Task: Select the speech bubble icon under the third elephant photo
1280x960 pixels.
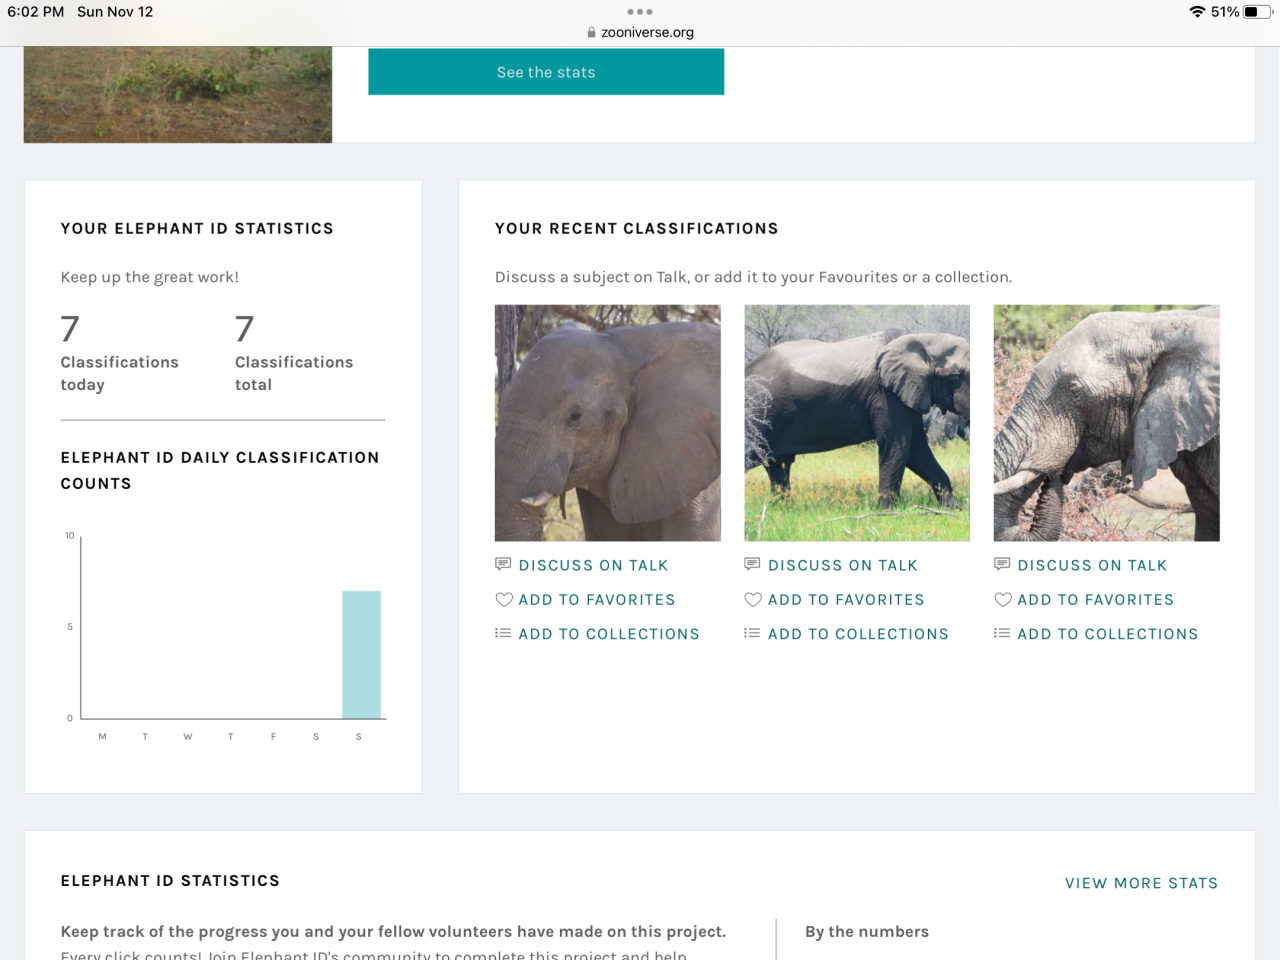Action: coord(1002,564)
